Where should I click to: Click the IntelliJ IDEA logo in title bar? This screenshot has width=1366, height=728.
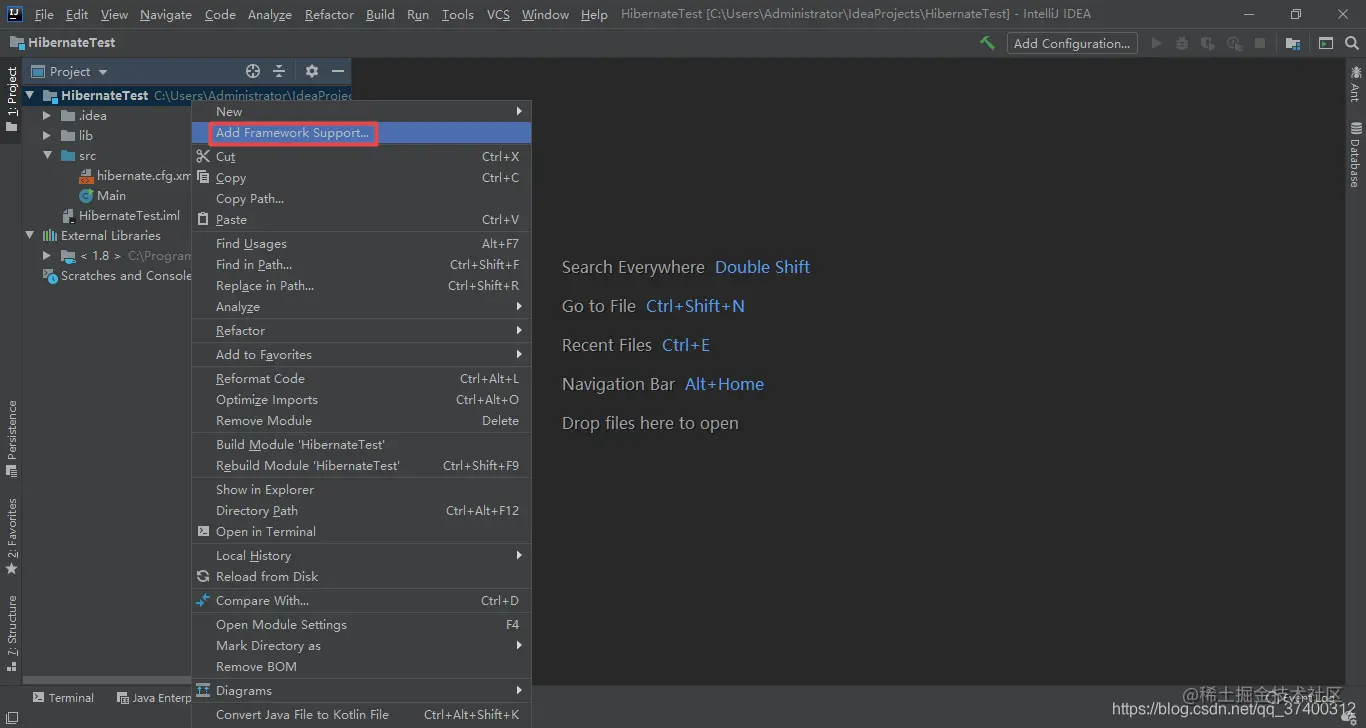[x=15, y=14]
